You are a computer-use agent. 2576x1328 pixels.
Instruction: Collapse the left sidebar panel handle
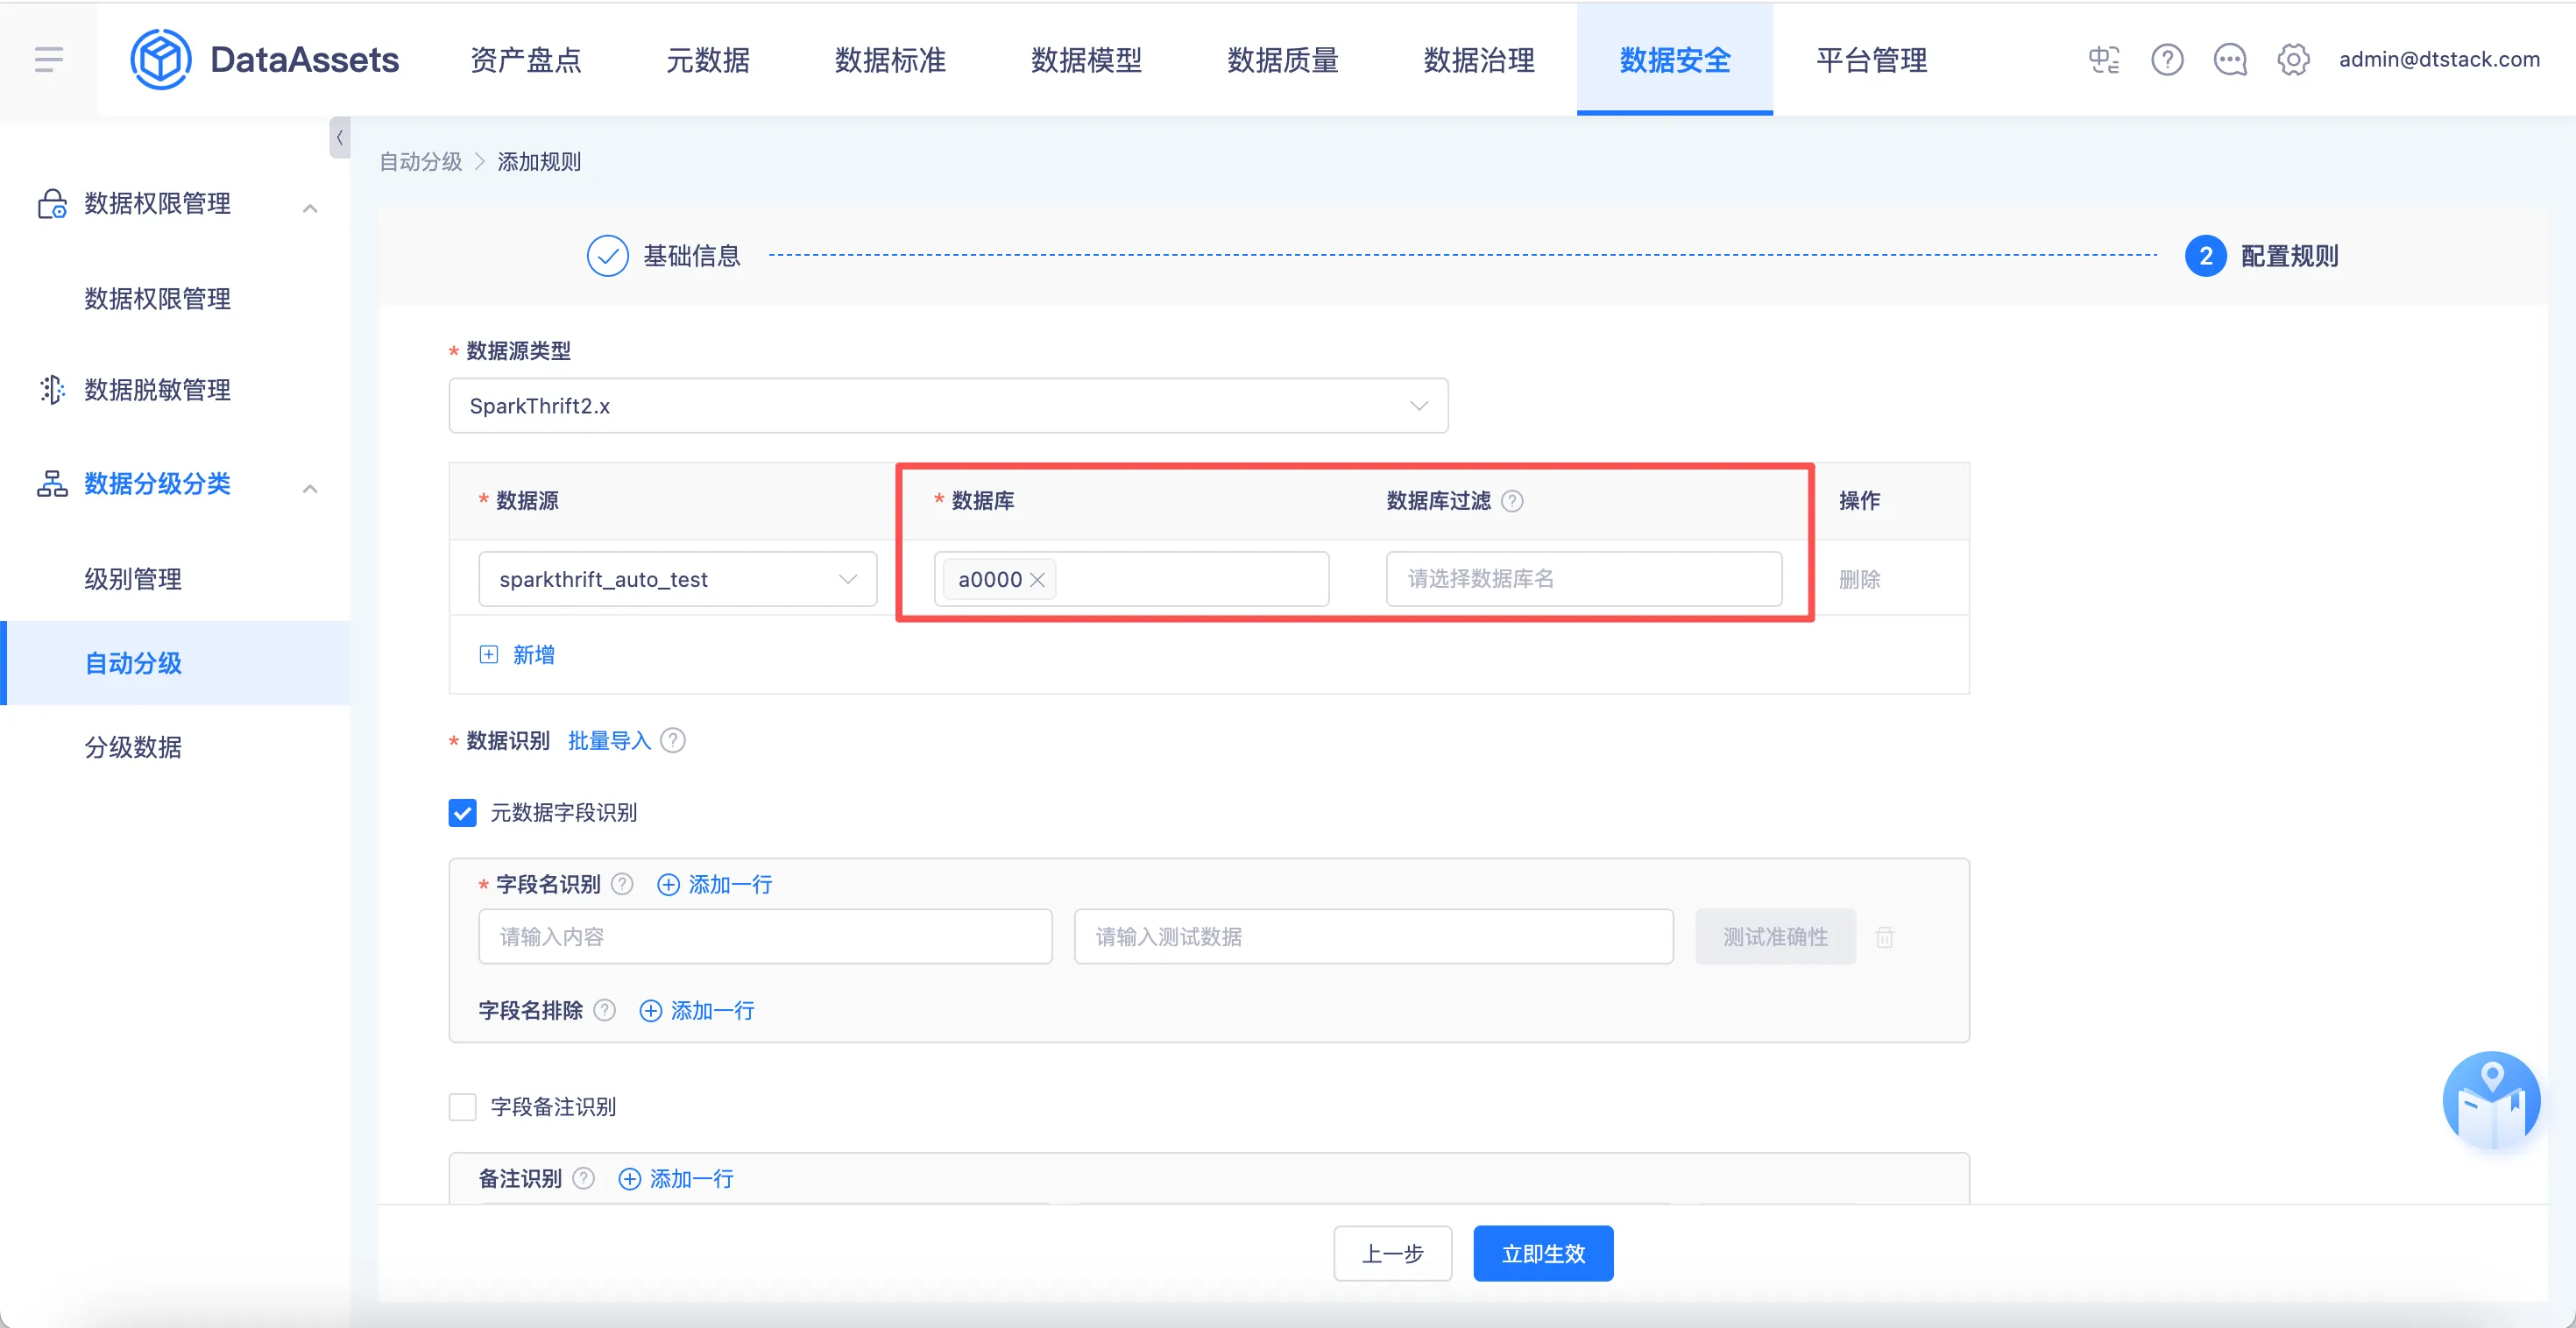pyautogui.click(x=340, y=138)
